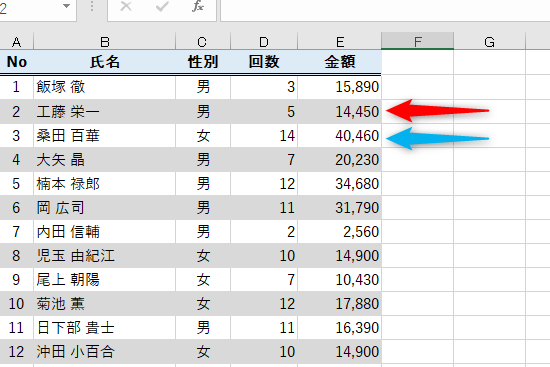Click 性別 cell for 内田 信輔
Screen dimensions: 550x367
pos(203,232)
